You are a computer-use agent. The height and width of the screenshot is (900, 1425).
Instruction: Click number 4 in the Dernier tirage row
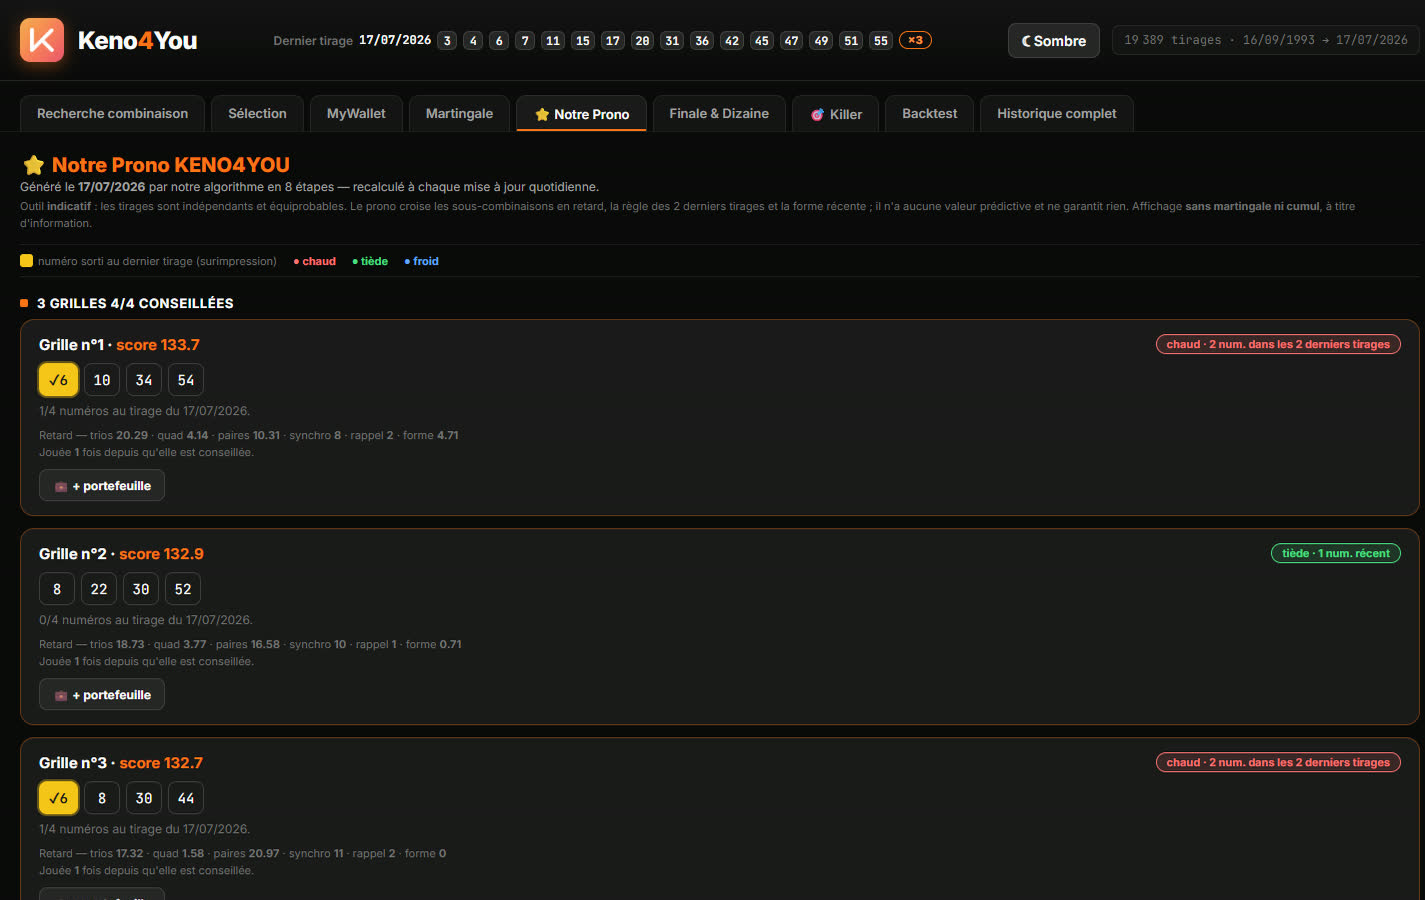pyautogui.click(x=473, y=41)
